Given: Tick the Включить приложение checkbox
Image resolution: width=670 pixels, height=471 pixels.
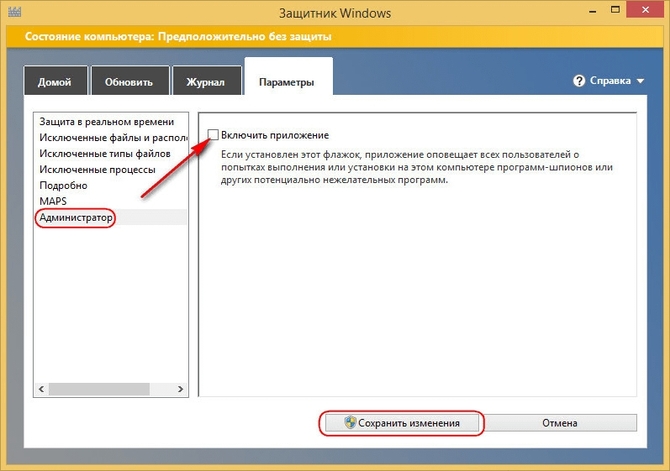Looking at the screenshot, I should 213,135.
